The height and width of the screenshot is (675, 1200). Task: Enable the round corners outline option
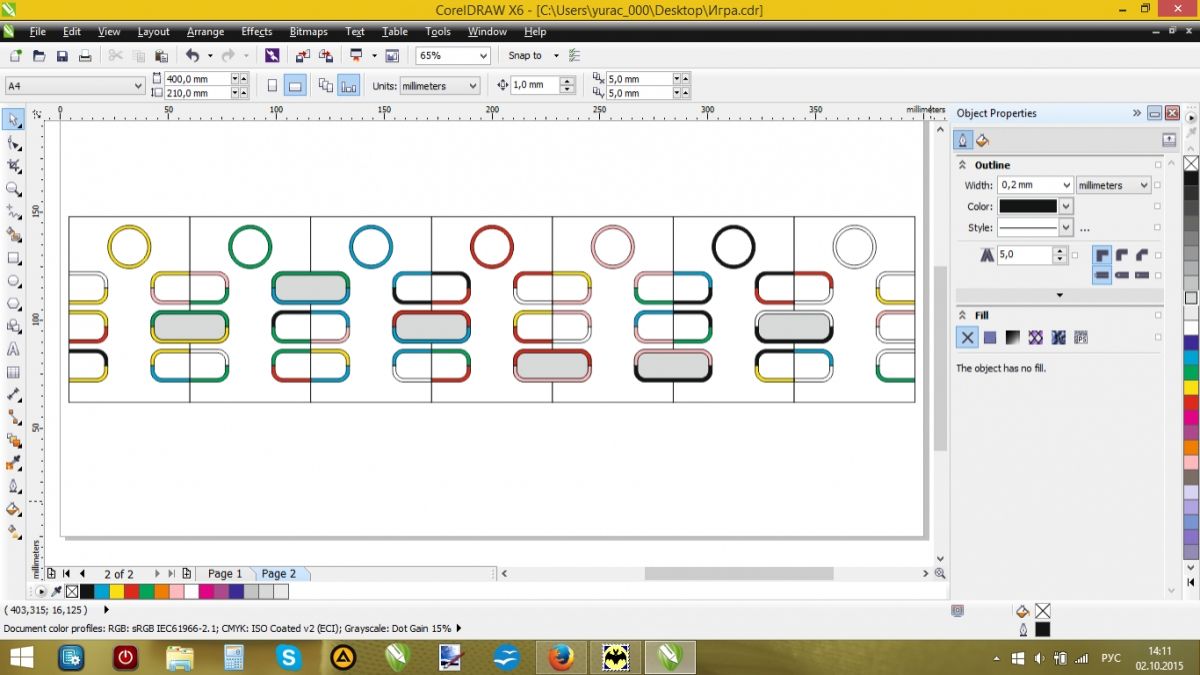click(x=1122, y=256)
